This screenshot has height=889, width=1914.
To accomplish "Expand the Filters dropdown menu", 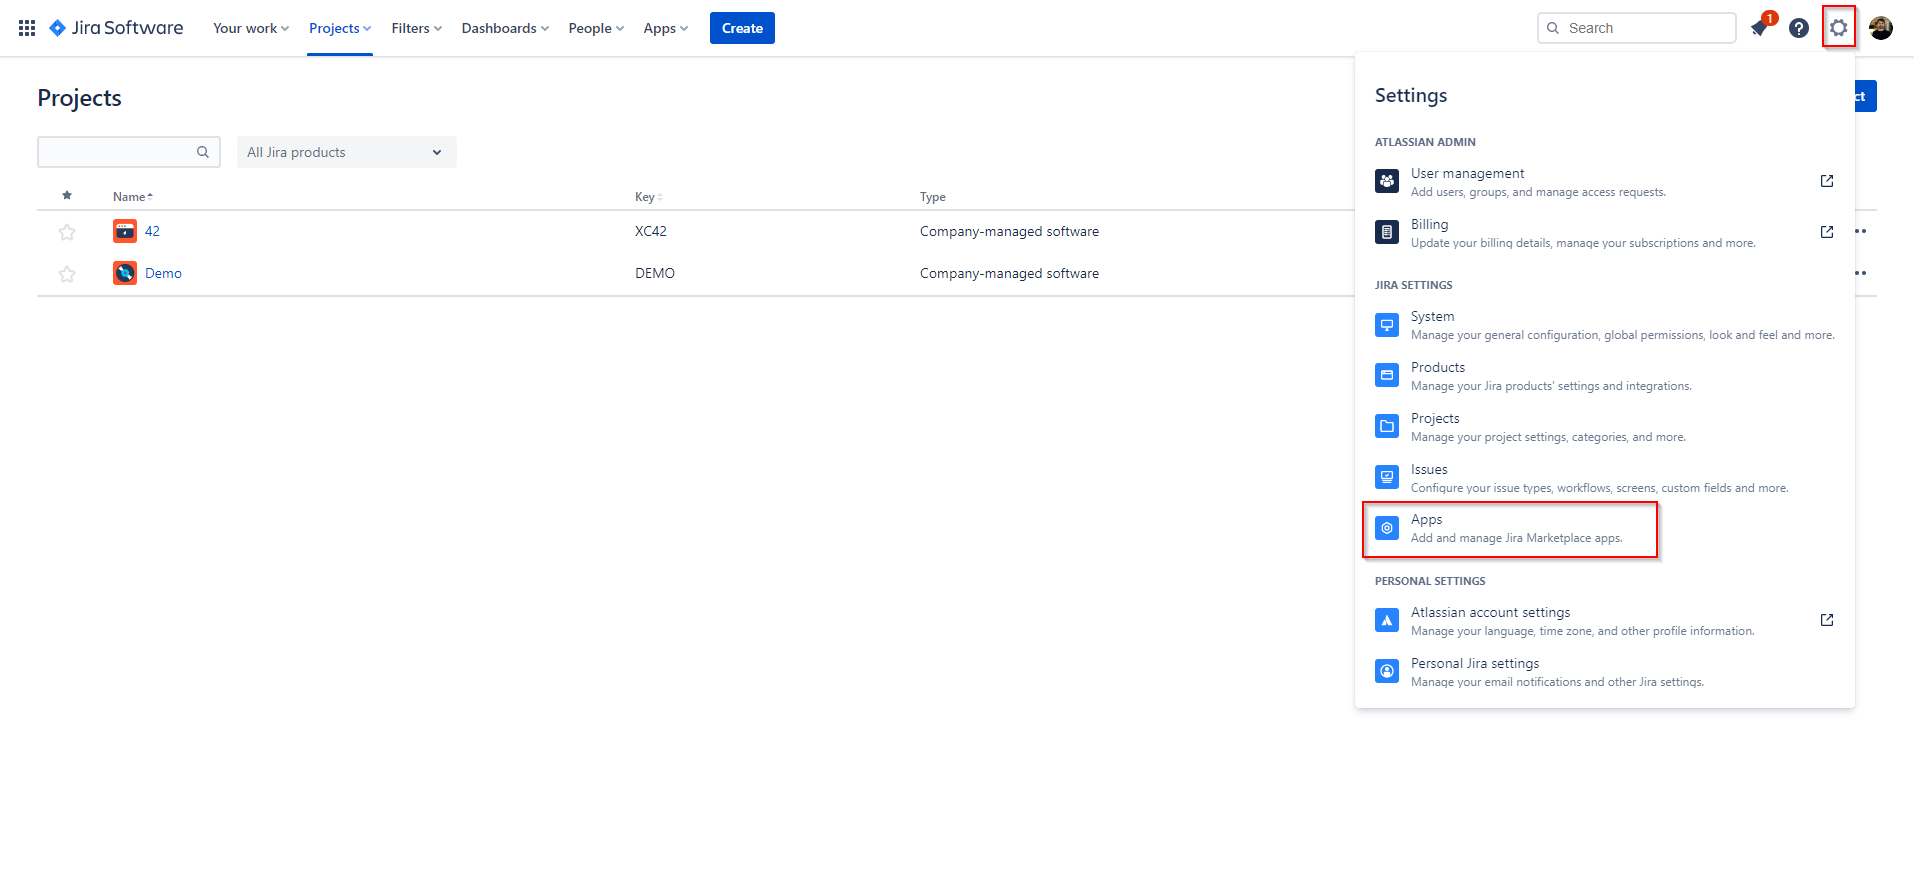I will coord(416,28).
